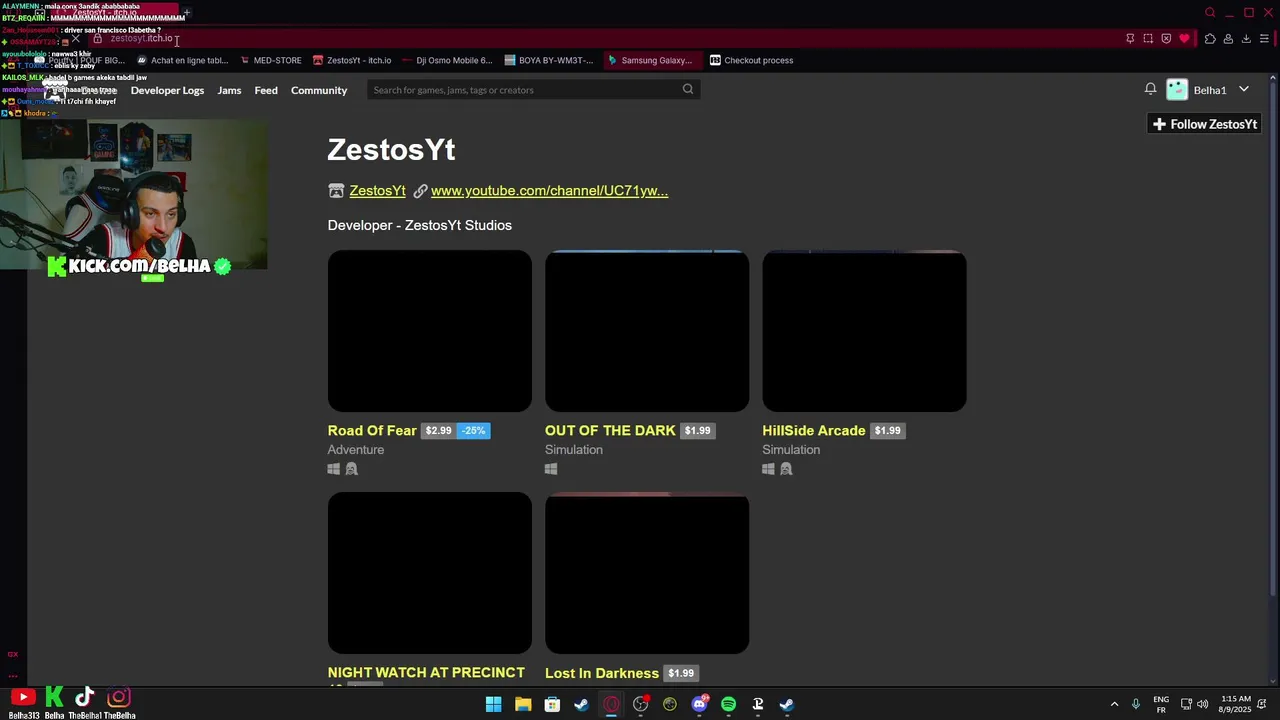Open the extensions cube icon

point(1210,39)
